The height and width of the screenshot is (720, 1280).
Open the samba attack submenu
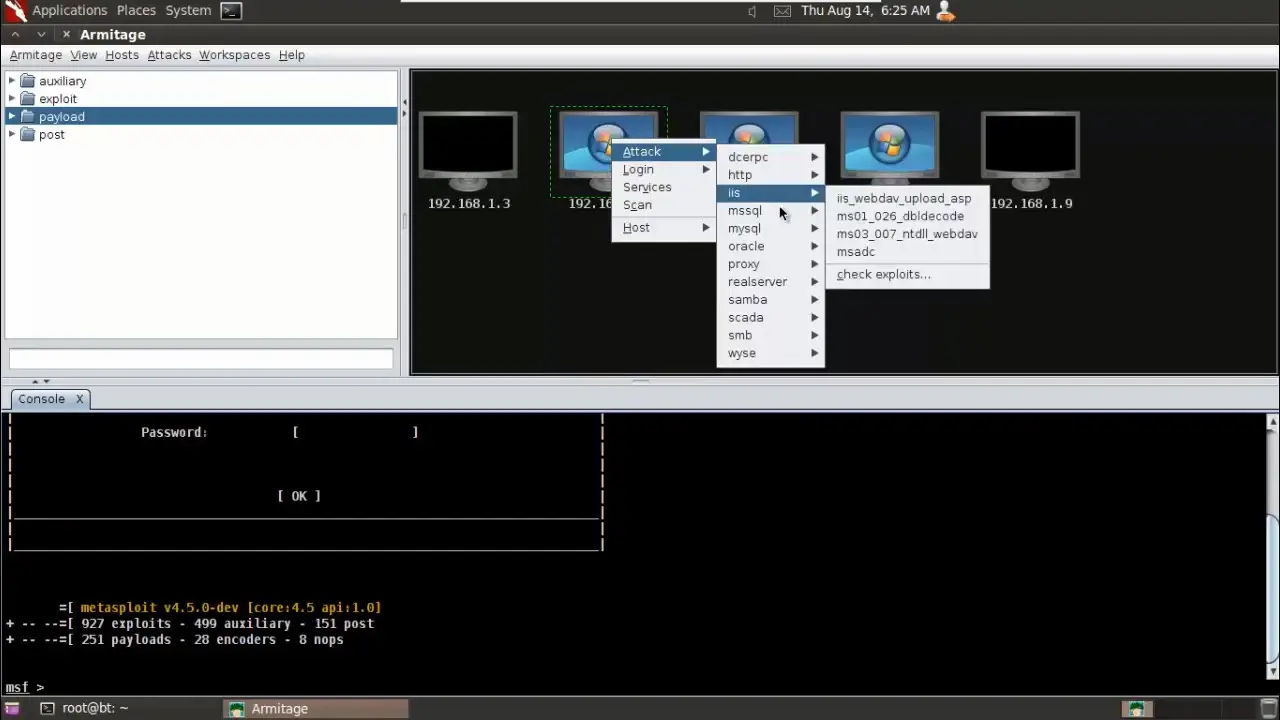771,300
